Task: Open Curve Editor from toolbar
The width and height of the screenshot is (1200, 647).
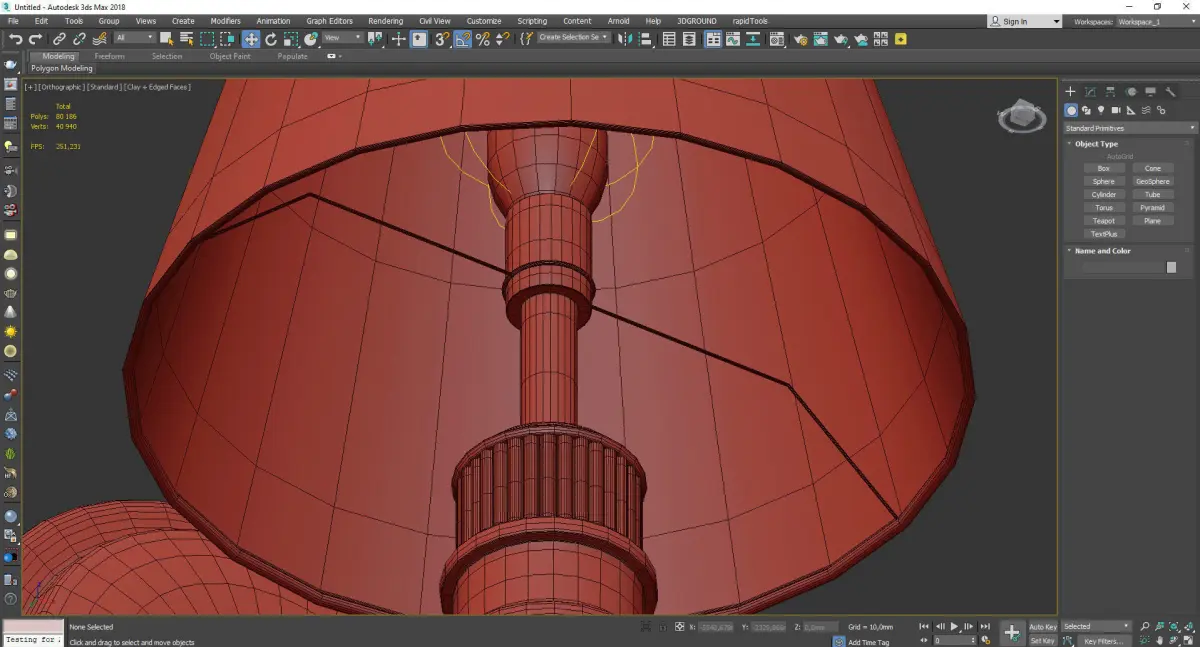Action: (x=732, y=40)
